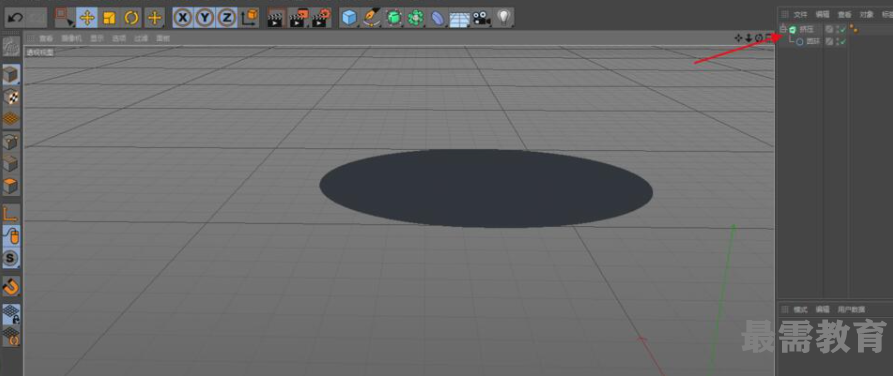Enable Polygons mode in the left sidebar
This screenshot has height=376, width=893.
[x=11, y=186]
